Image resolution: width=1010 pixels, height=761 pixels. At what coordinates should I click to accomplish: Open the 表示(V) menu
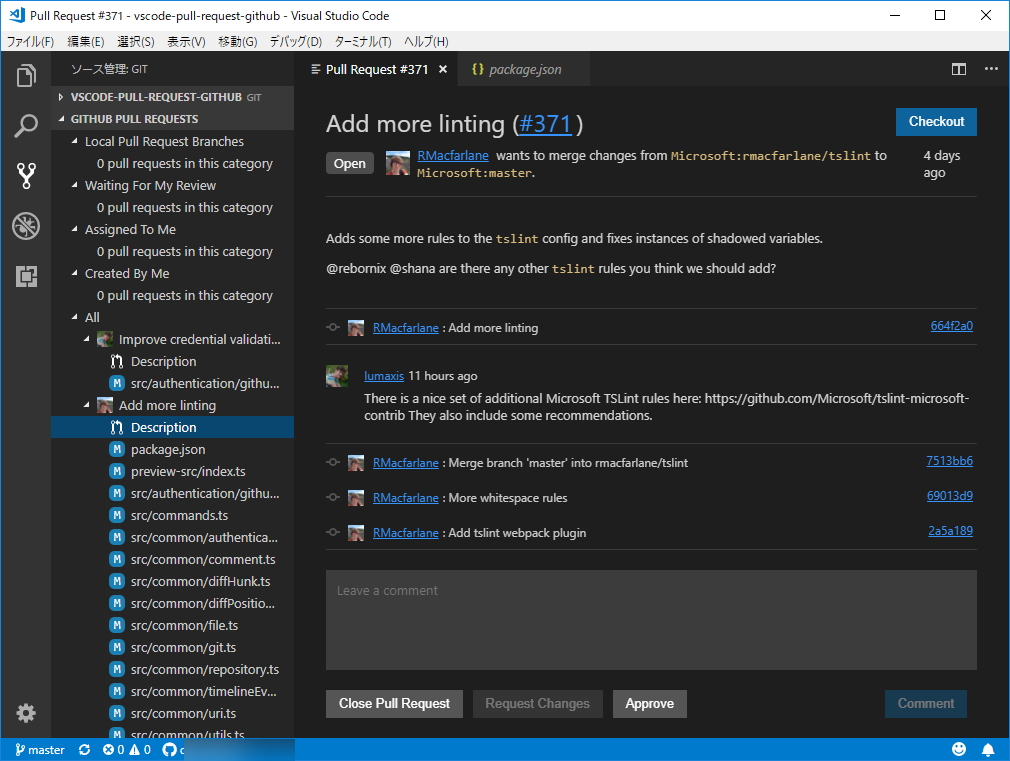tap(186, 41)
